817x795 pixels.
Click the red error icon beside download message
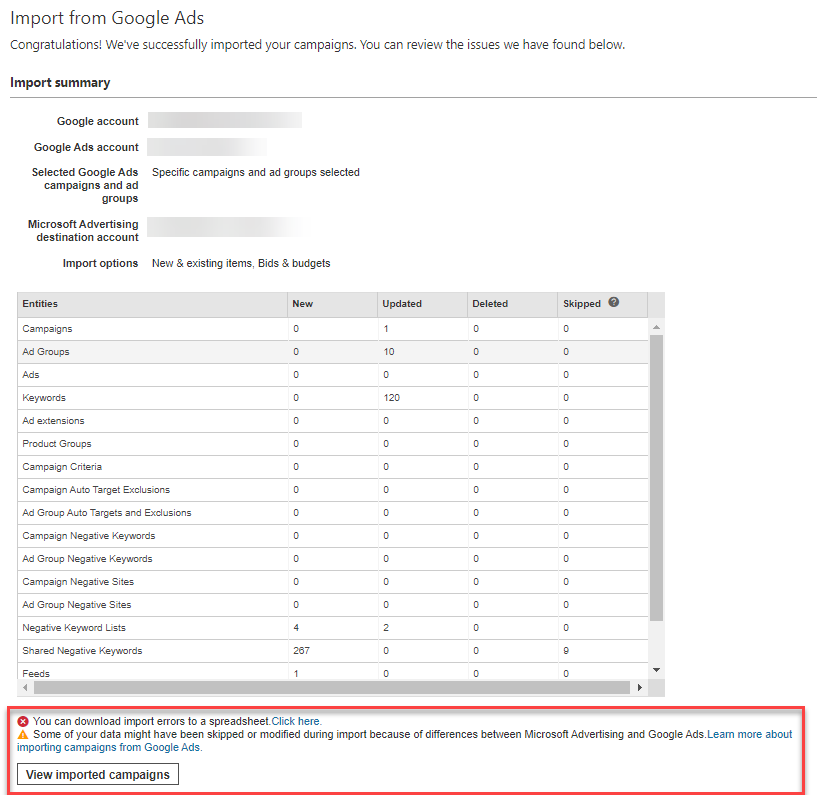coord(23,721)
